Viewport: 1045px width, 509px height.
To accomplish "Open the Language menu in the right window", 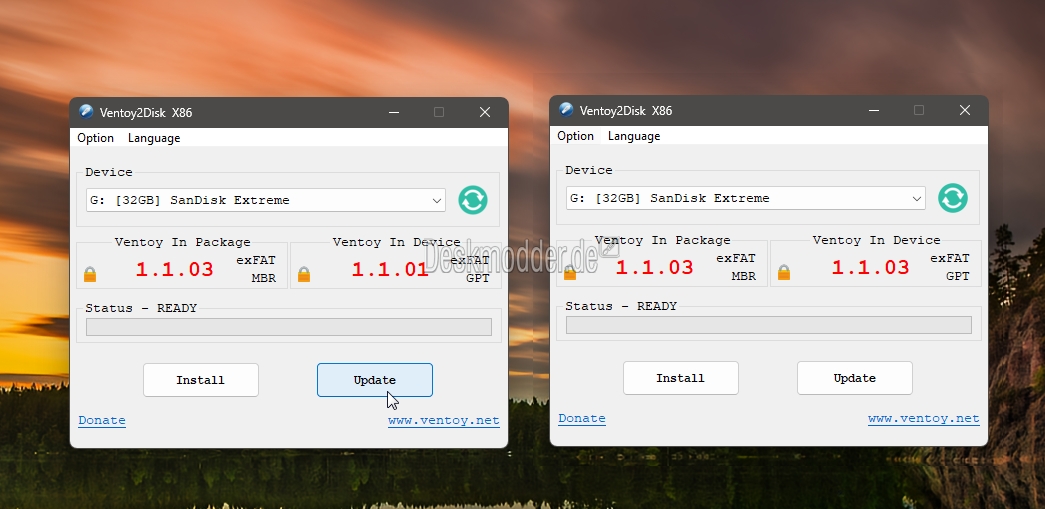I will 634,136.
